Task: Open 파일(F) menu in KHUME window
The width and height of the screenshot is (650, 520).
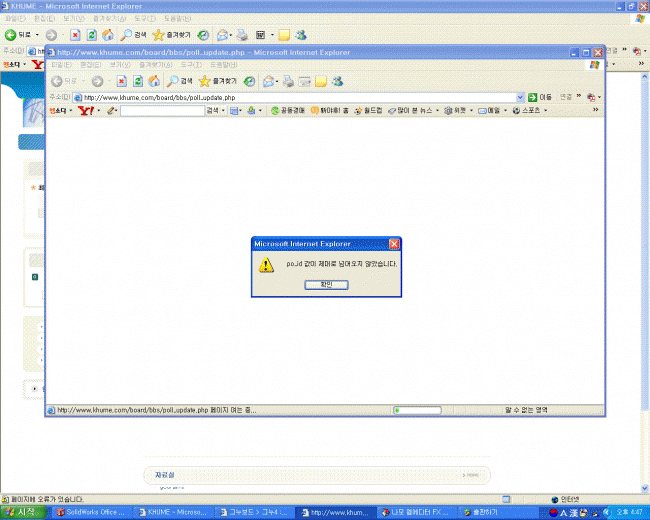Action: coord(15,19)
